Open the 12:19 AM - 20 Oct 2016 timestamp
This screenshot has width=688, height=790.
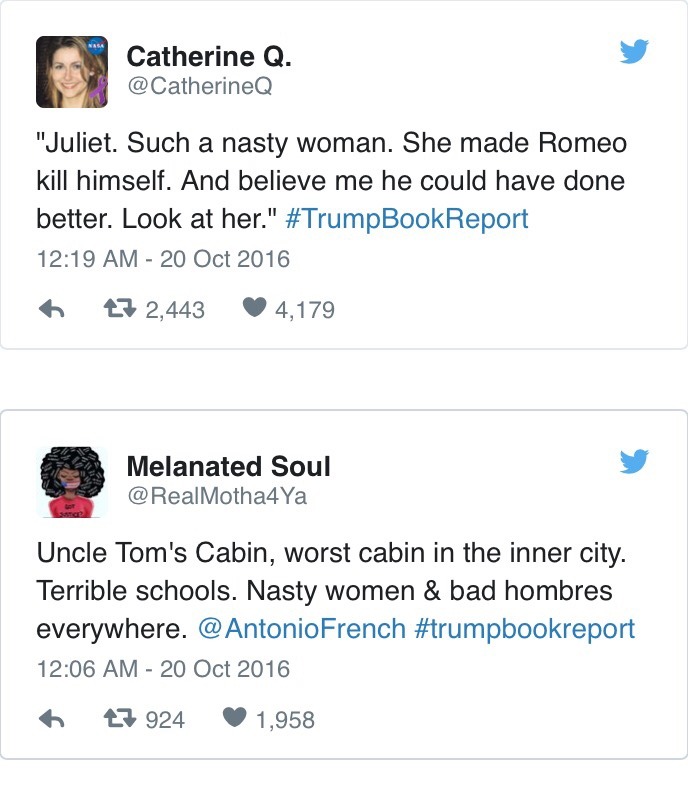(163, 259)
